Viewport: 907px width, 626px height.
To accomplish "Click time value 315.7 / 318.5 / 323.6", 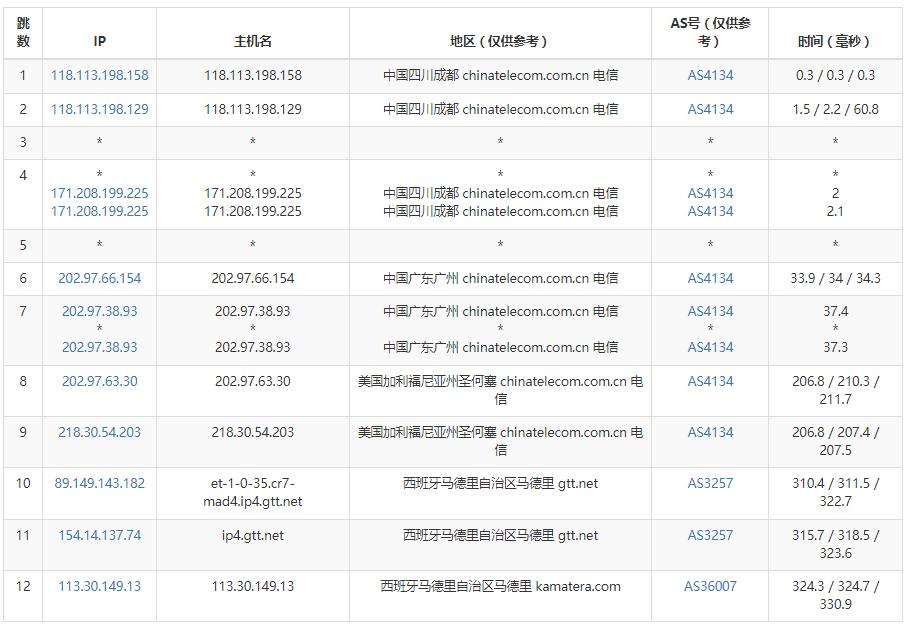I will [x=835, y=544].
